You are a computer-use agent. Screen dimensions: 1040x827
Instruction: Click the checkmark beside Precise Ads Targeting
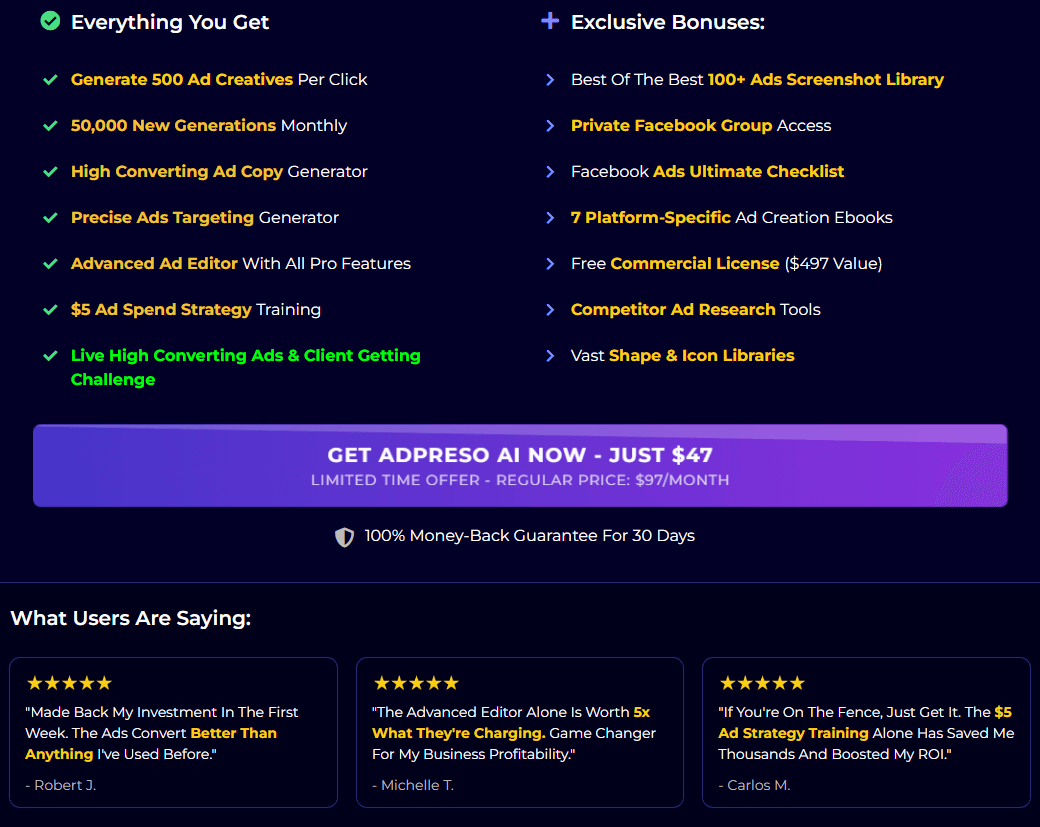click(50, 217)
